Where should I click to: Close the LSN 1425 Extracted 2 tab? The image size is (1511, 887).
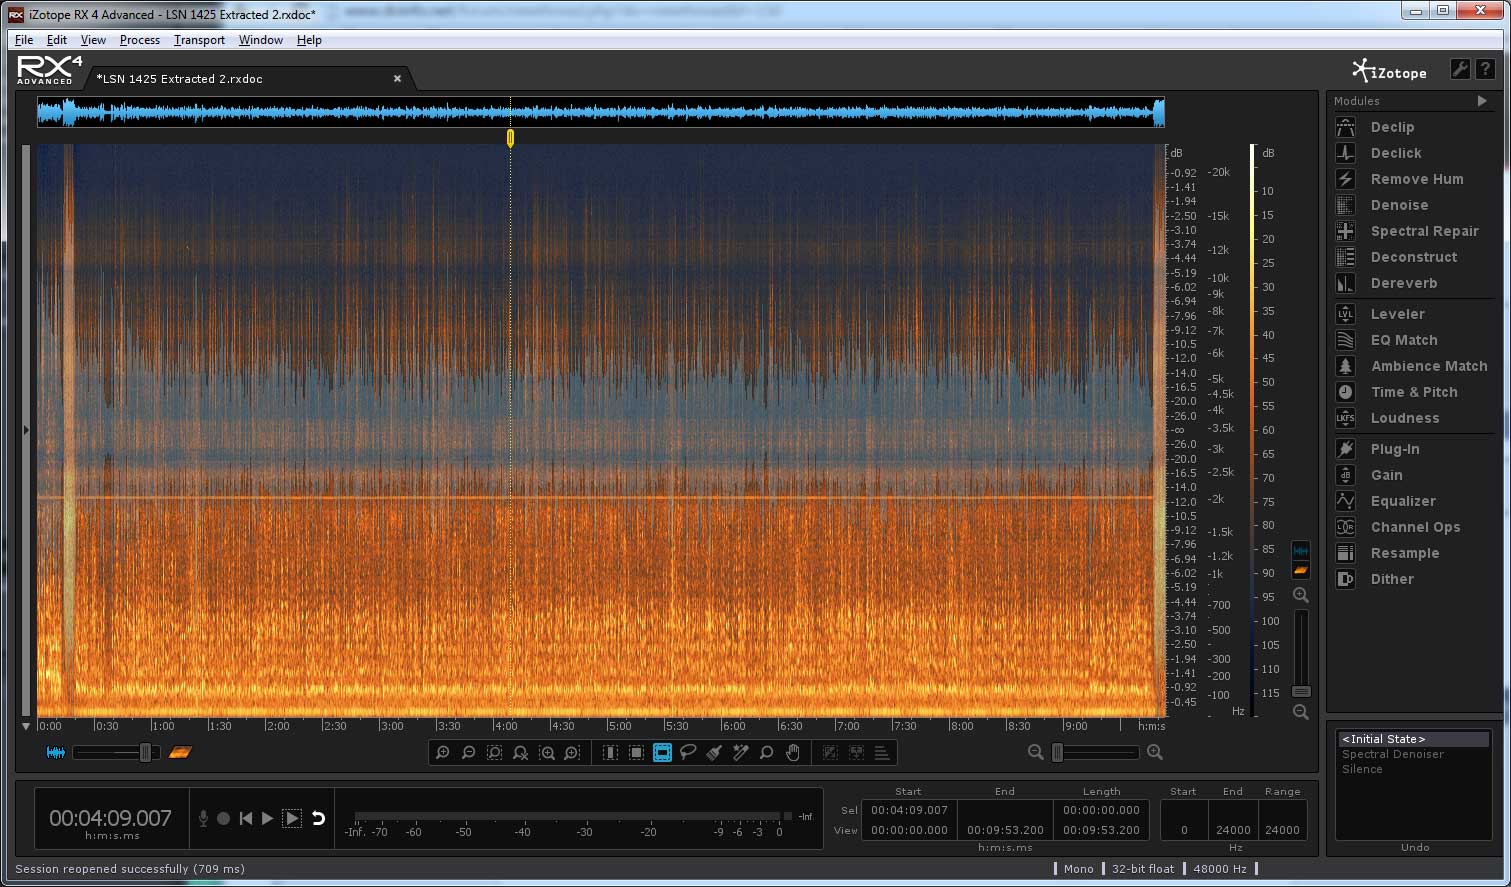397,78
